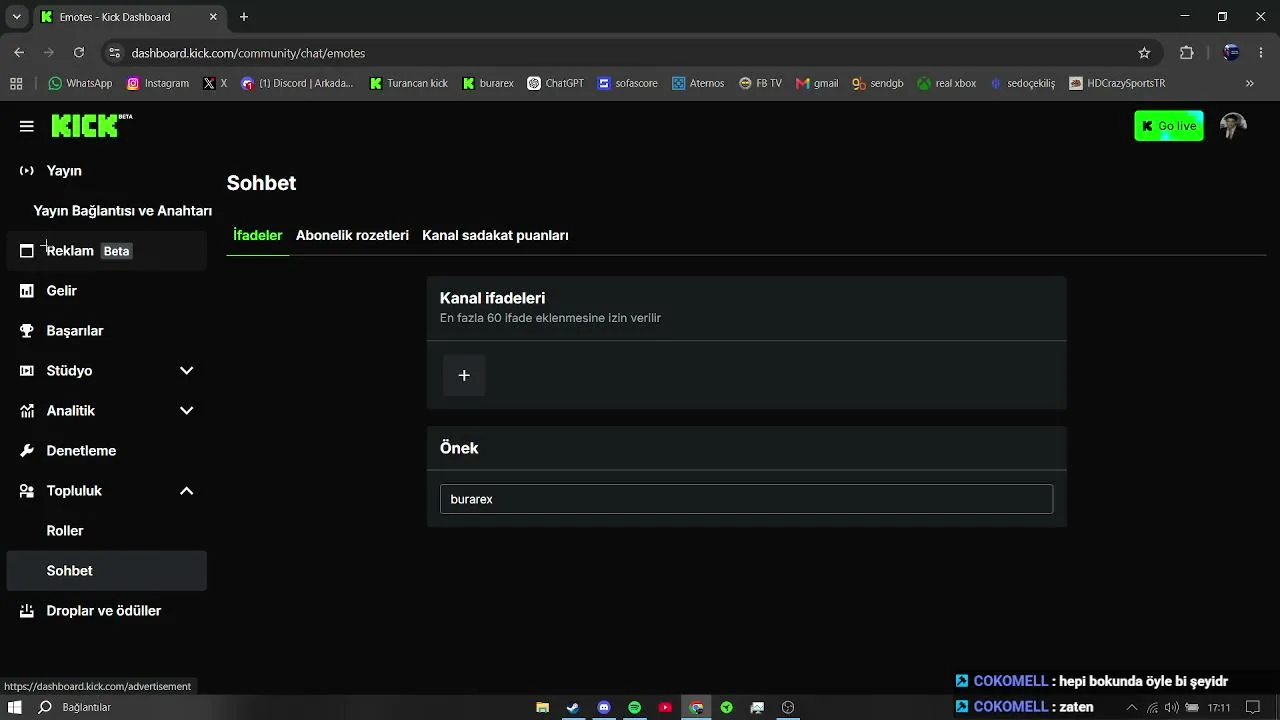Open Steam from the taskbar
This screenshot has height=720, width=1280.
(573, 707)
